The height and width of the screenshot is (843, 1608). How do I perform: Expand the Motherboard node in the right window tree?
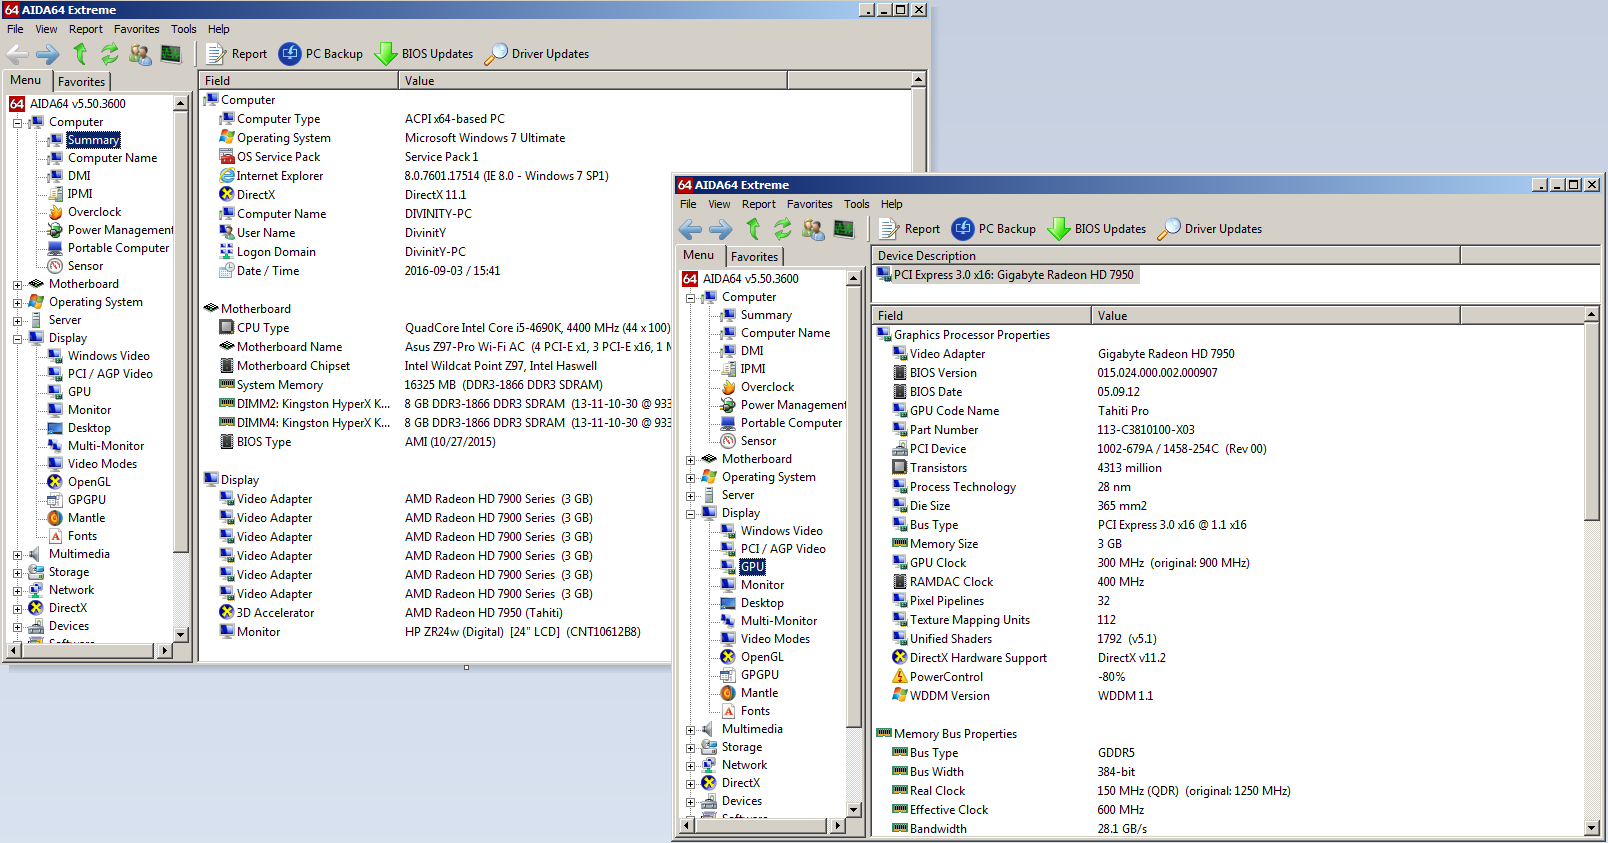(690, 460)
